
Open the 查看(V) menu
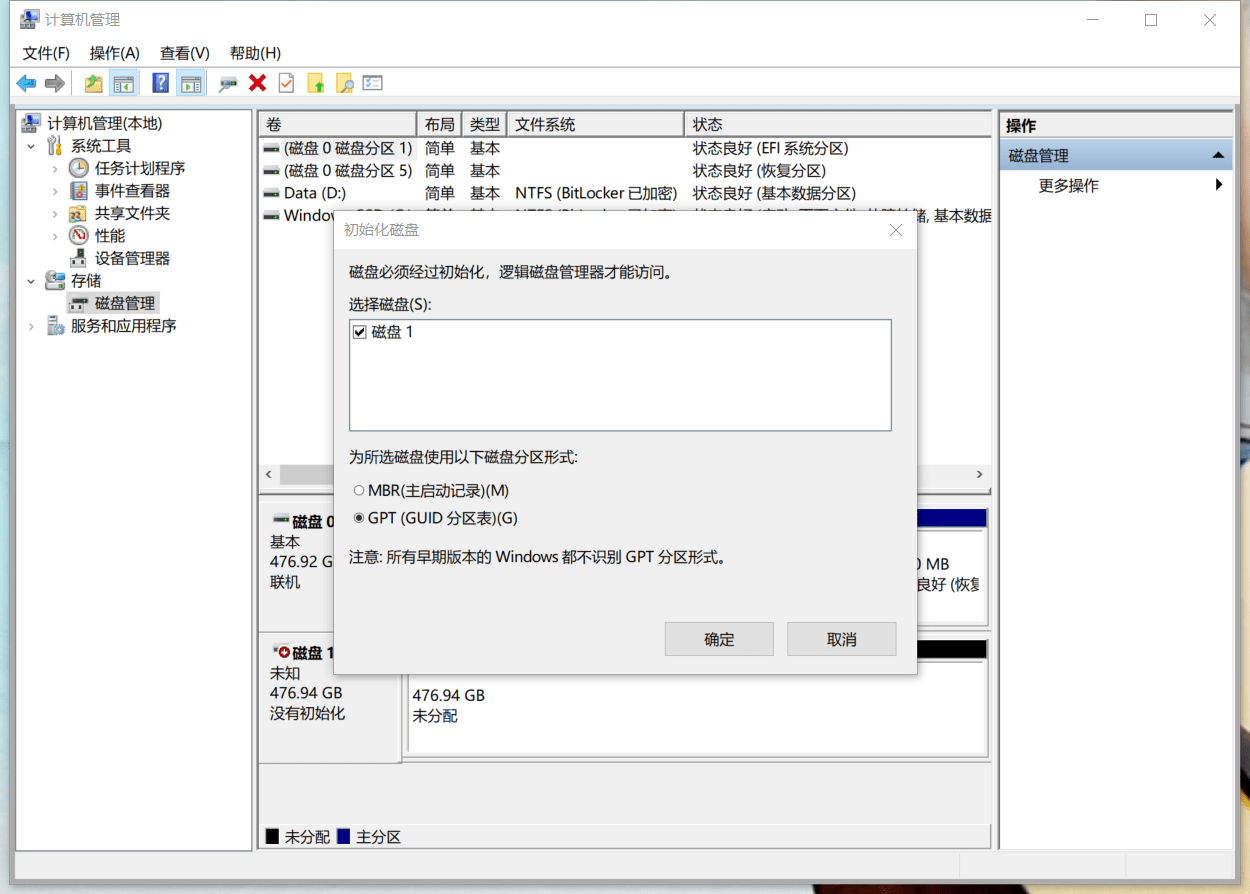click(184, 53)
